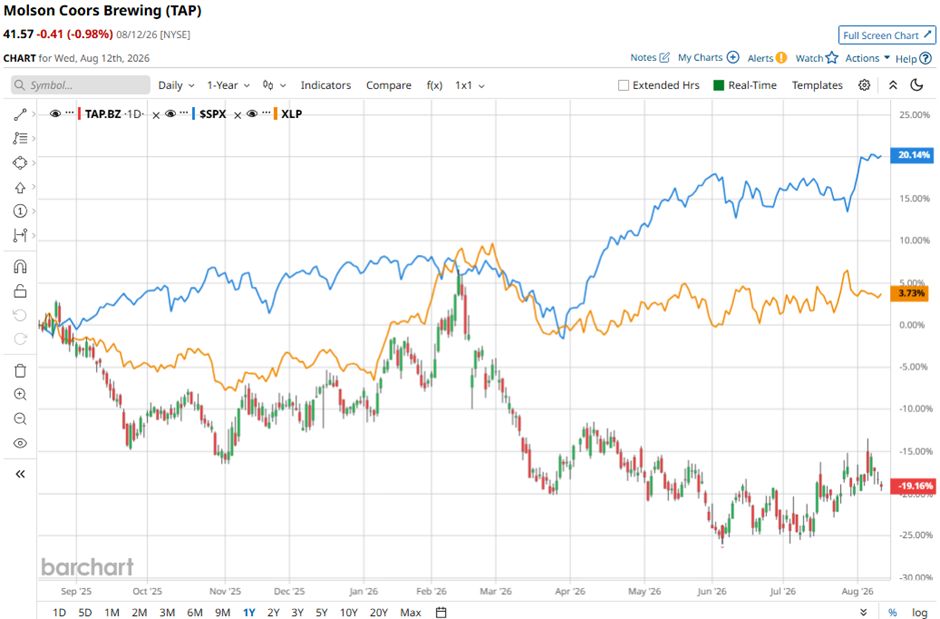Click the orange XLP color marker

[x=275, y=114]
